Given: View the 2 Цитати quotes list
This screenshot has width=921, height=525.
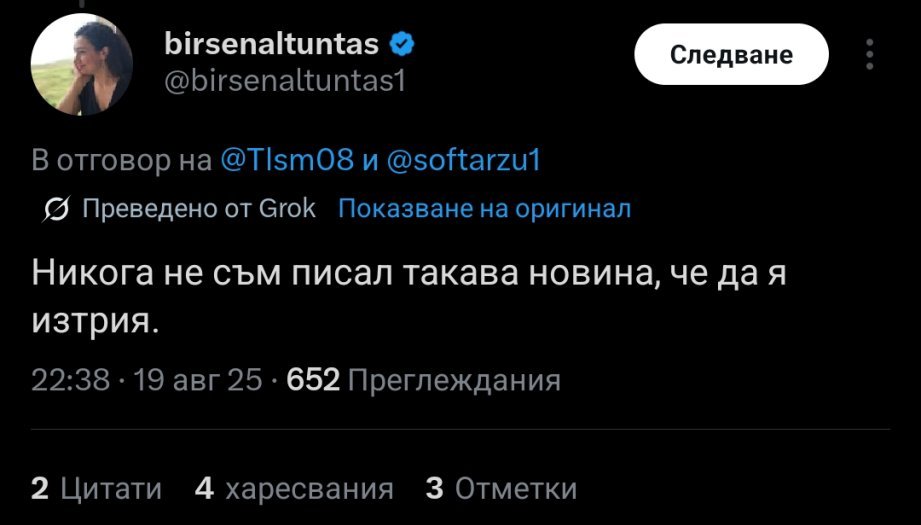Looking at the screenshot, I should [x=96, y=488].
